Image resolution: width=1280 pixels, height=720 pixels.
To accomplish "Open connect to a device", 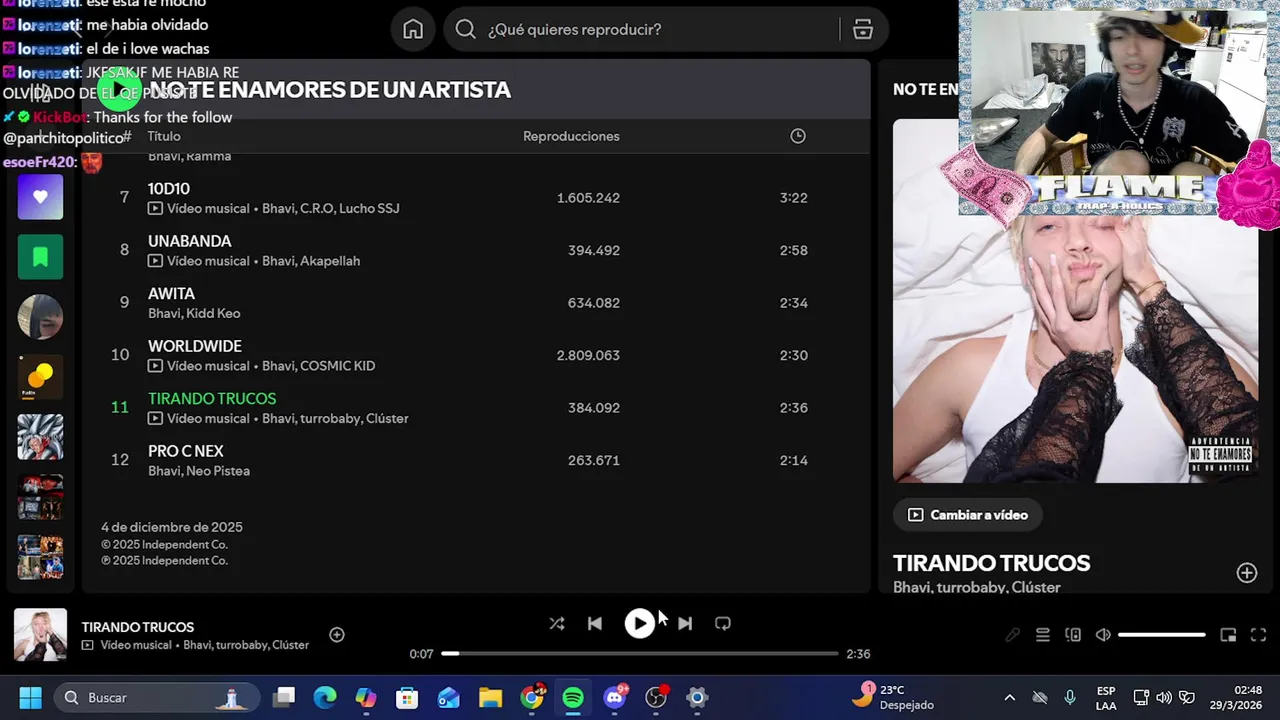I will point(1073,635).
